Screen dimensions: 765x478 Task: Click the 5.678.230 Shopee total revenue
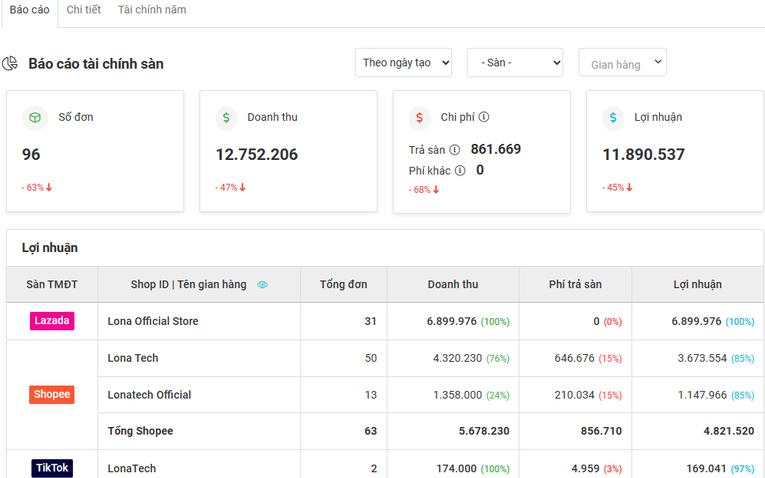(x=484, y=431)
